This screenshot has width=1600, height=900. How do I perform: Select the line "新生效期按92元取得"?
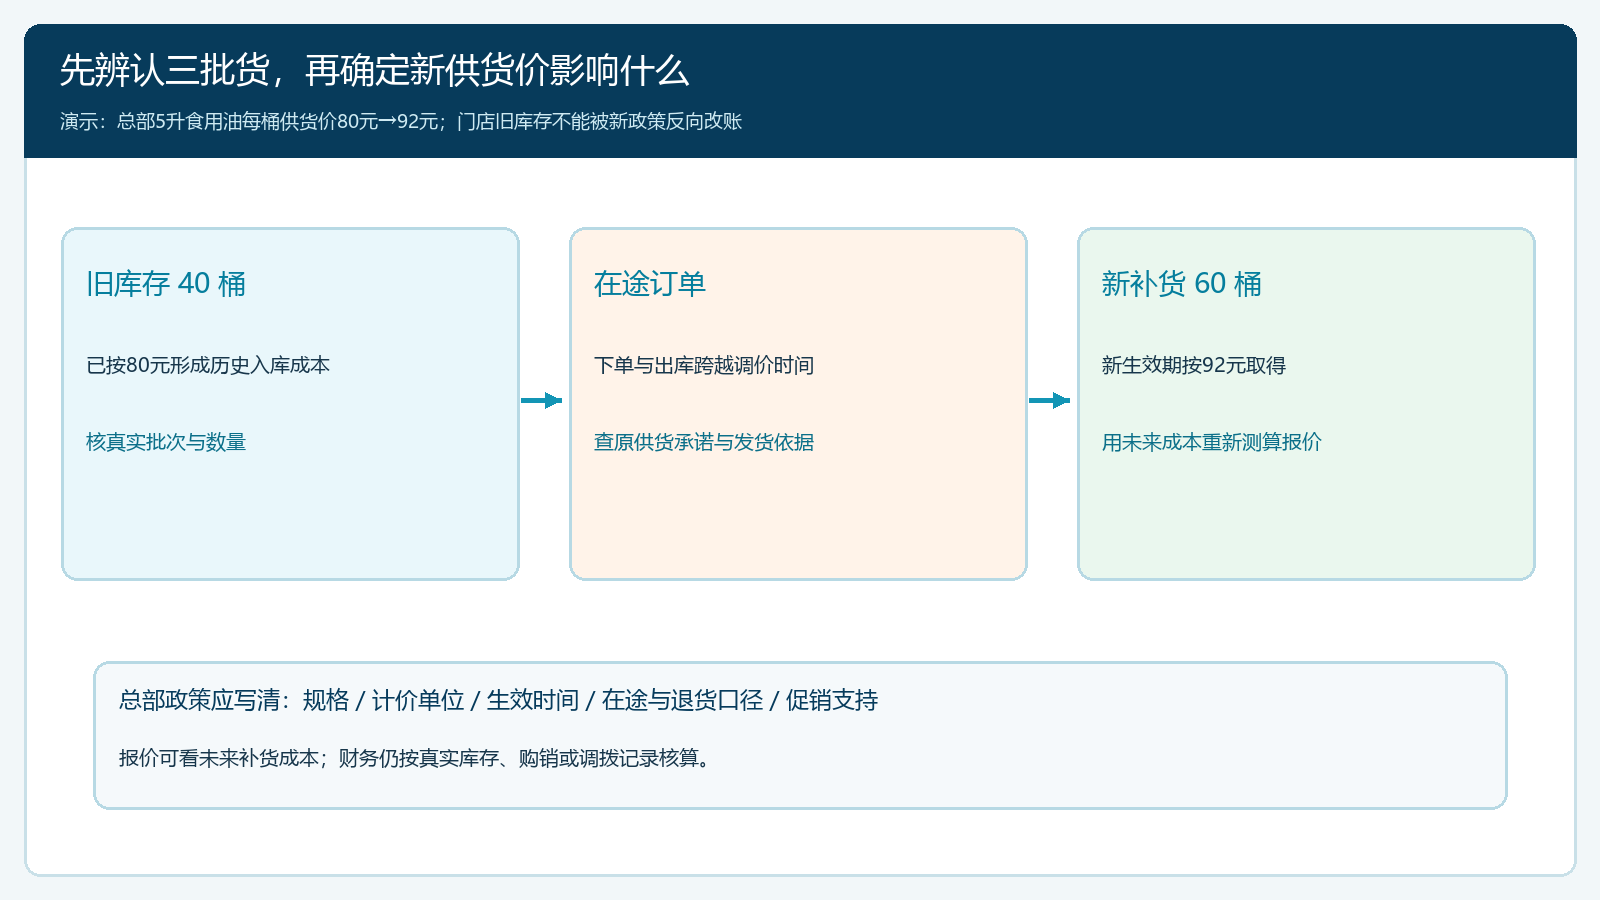(1194, 365)
